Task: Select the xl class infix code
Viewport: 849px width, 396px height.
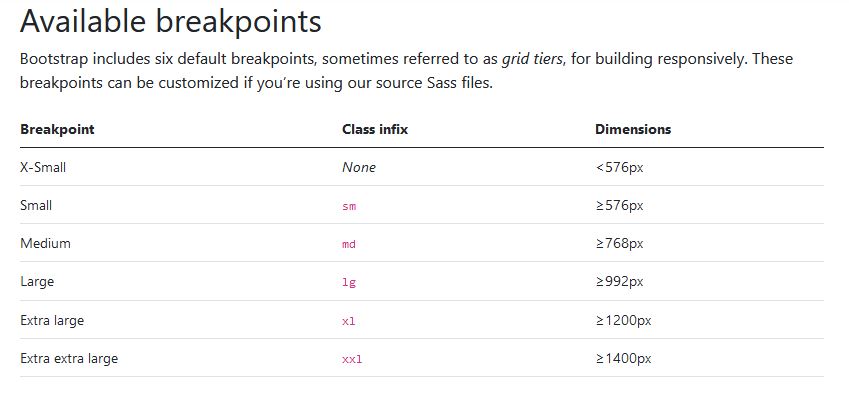Action: (x=349, y=321)
